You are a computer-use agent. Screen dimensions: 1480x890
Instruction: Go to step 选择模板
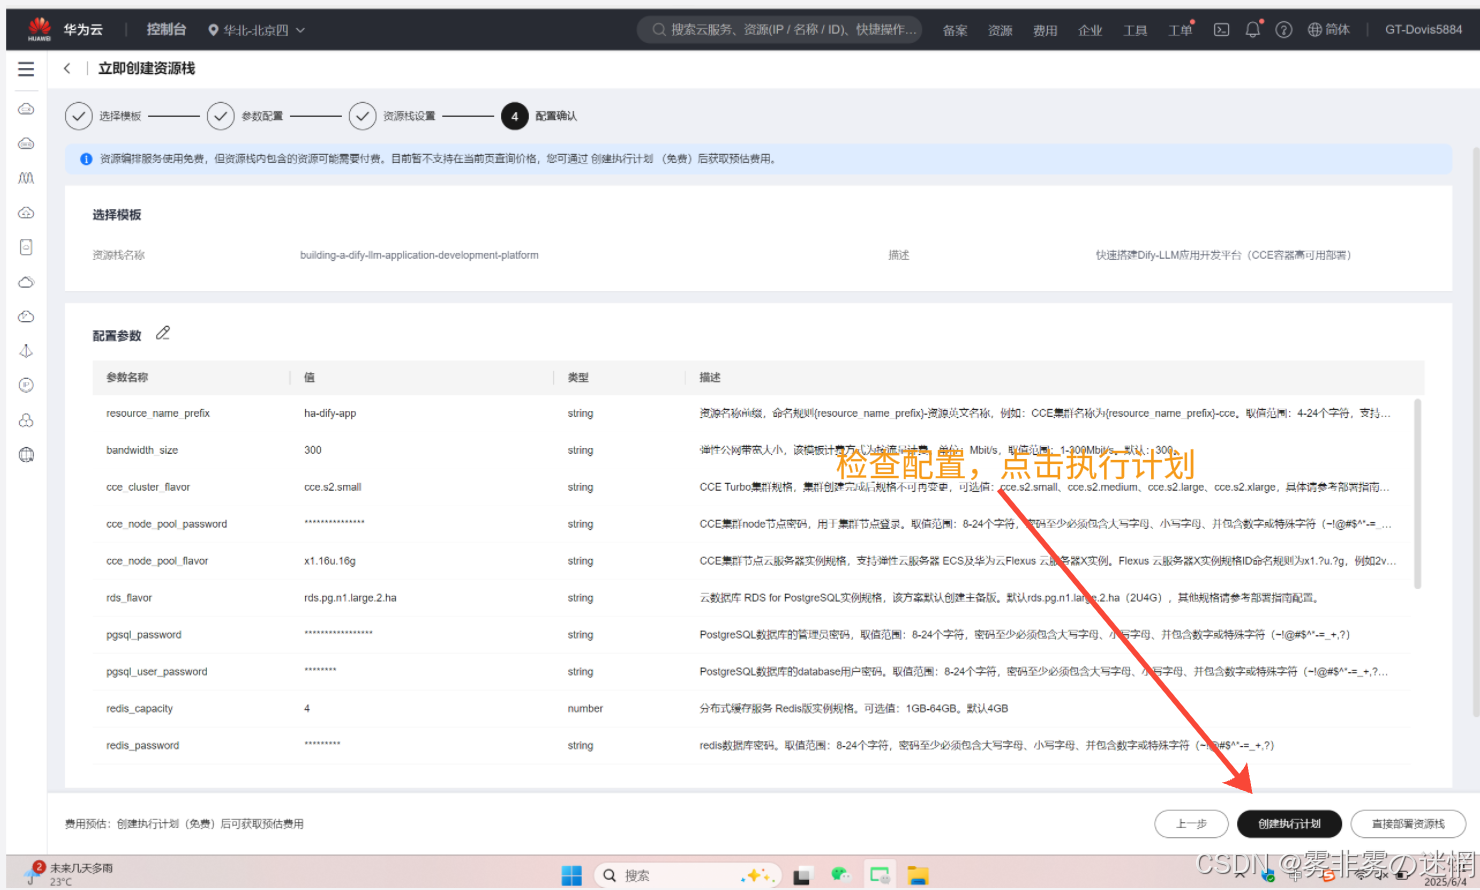point(104,116)
